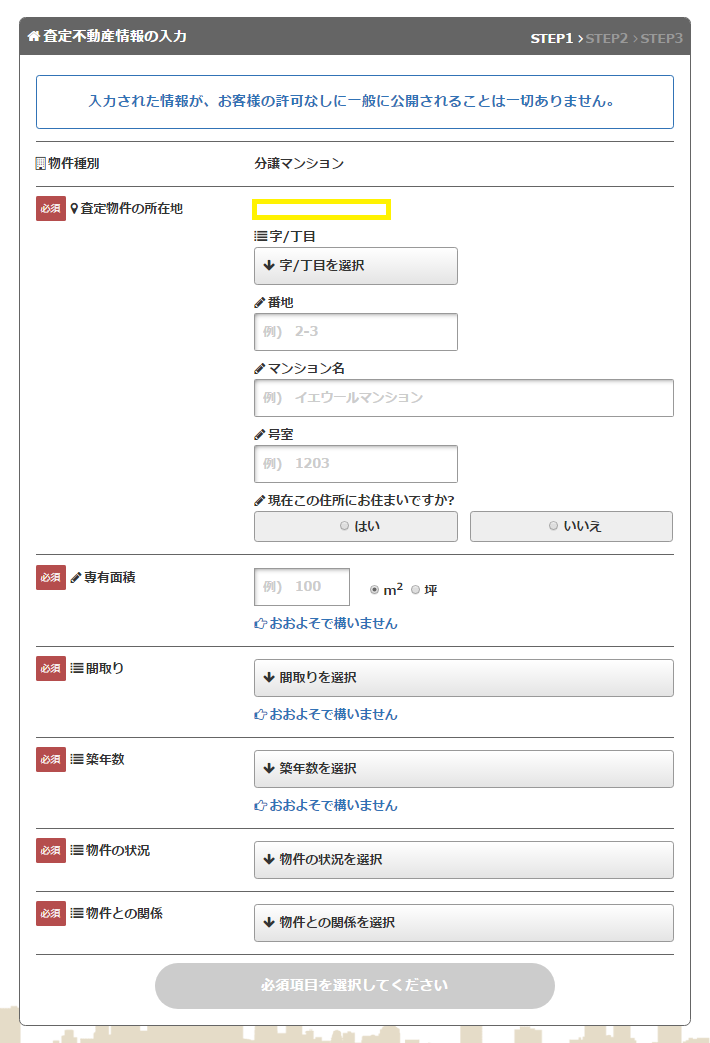This screenshot has height=1043, width=710.
Task: Click the map pin icon beside 査定物件の所在地
Action: (74, 209)
